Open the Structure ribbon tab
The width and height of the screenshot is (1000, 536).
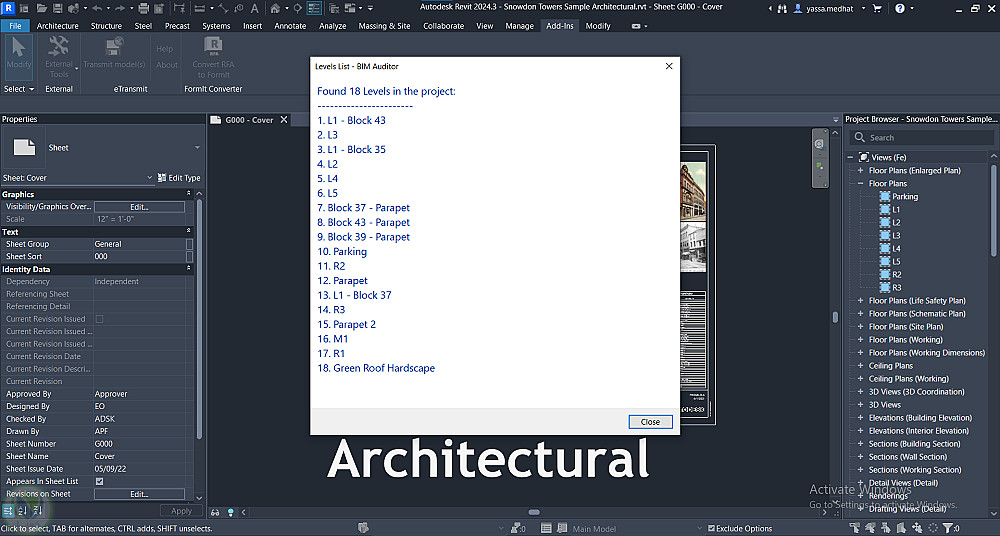click(106, 26)
